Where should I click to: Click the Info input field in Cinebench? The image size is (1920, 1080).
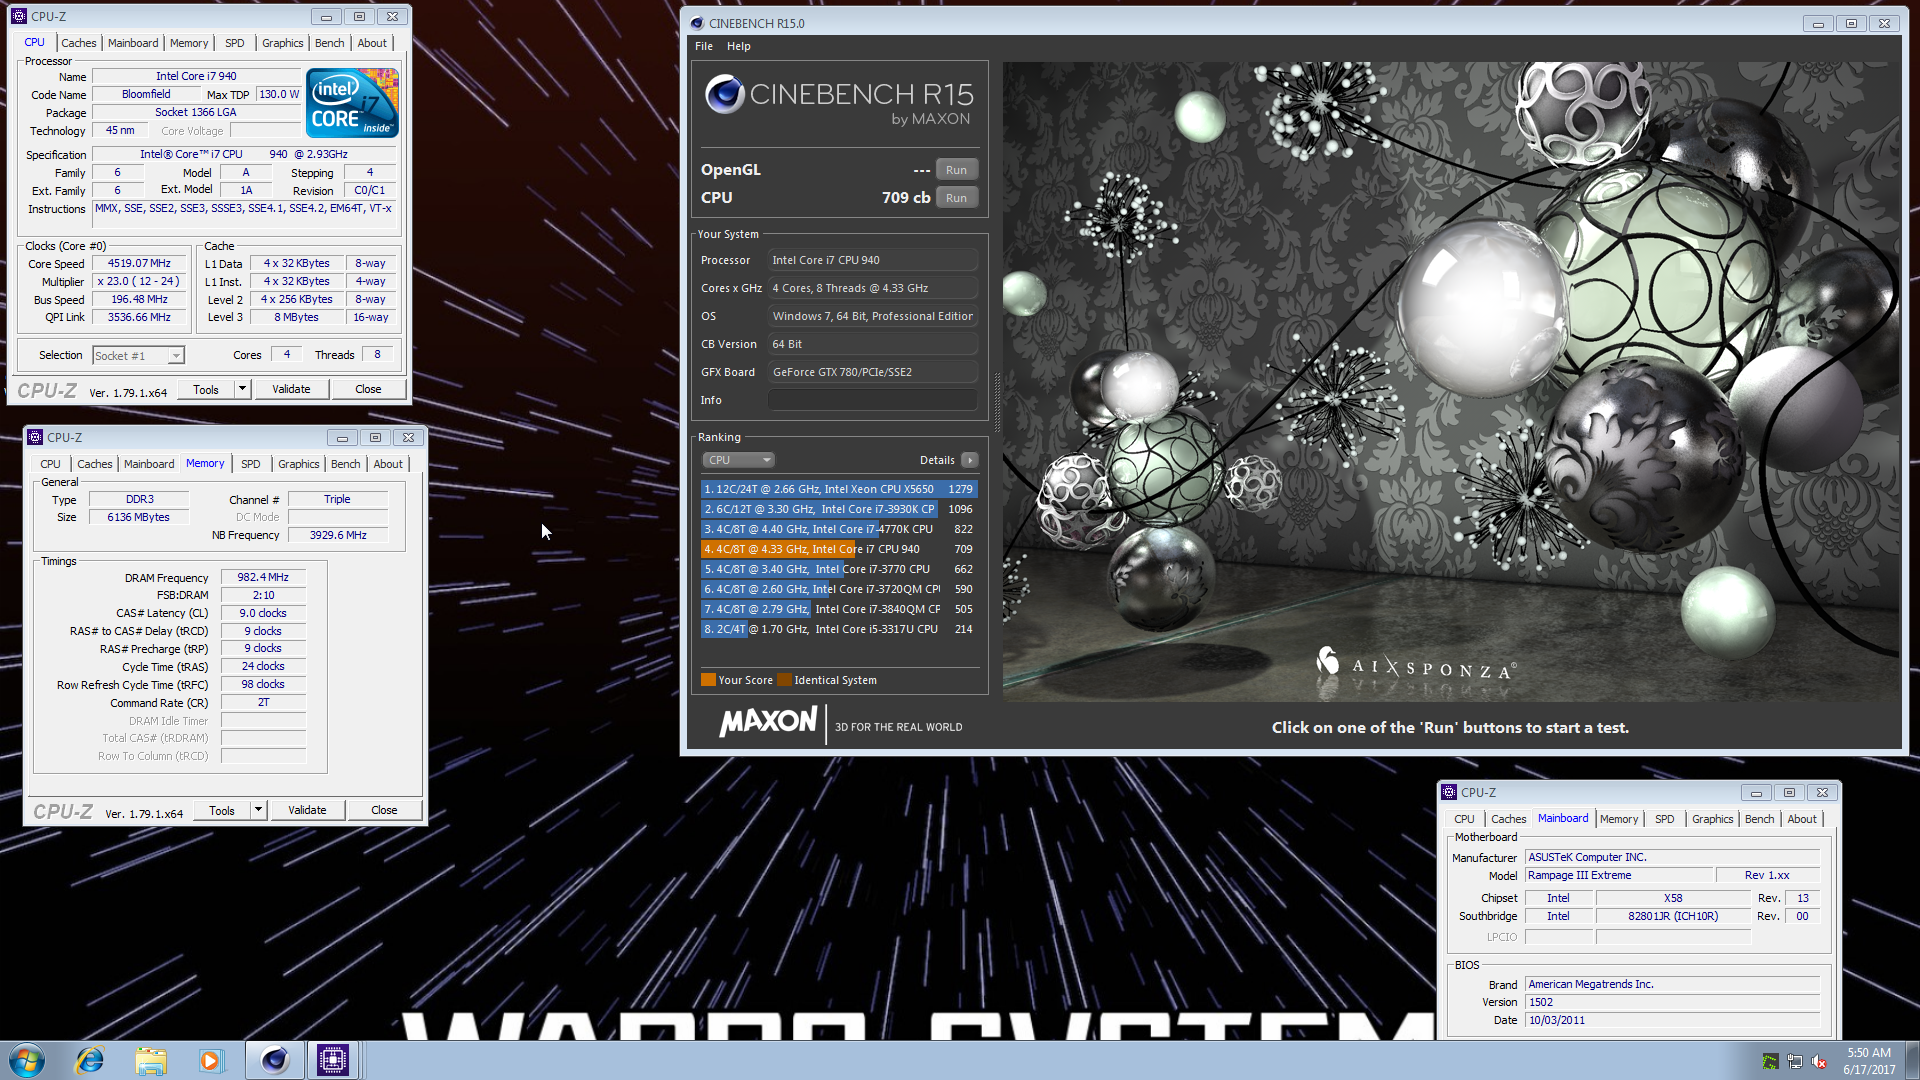pos(873,400)
